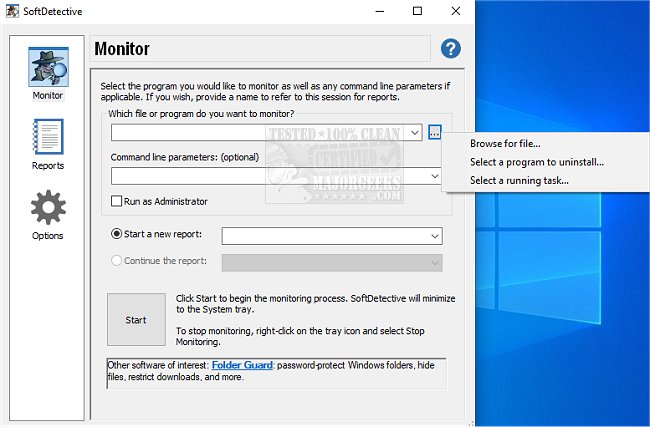Minimize the SoftDetective window
This screenshot has height=427, width=650.
380,11
